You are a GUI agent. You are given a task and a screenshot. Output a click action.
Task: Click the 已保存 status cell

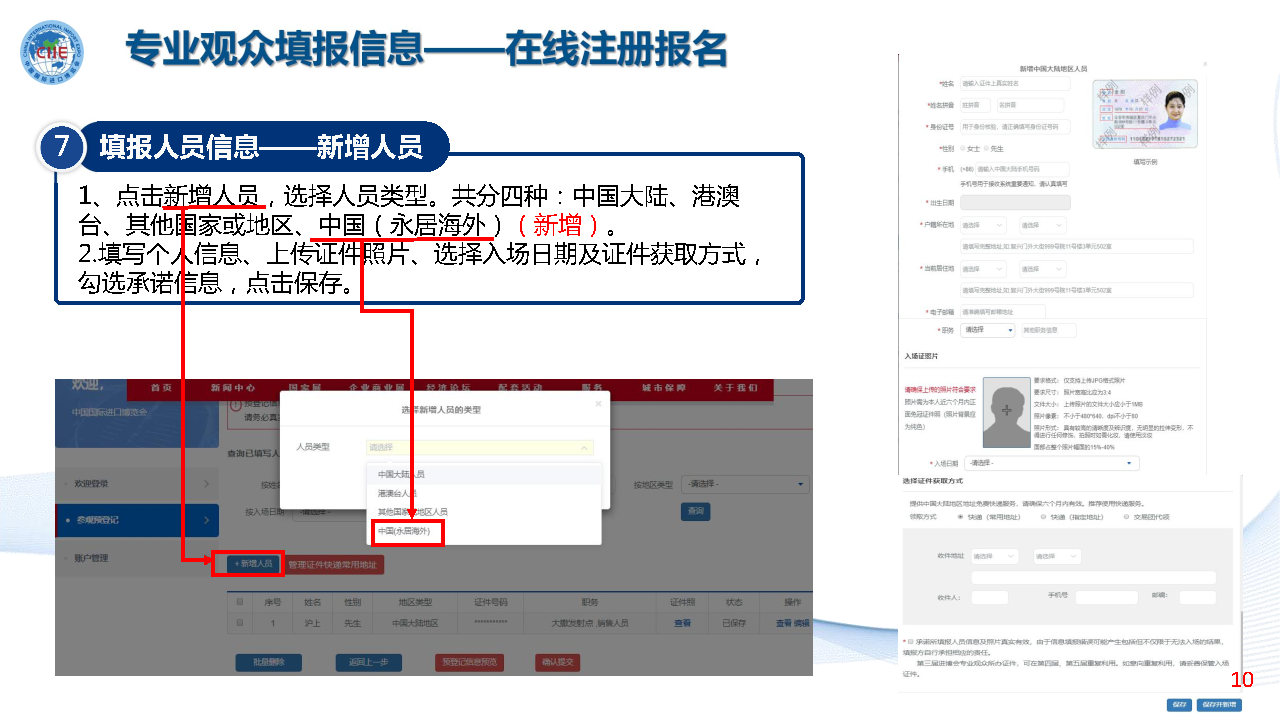pyautogui.click(x=734, y=622)
